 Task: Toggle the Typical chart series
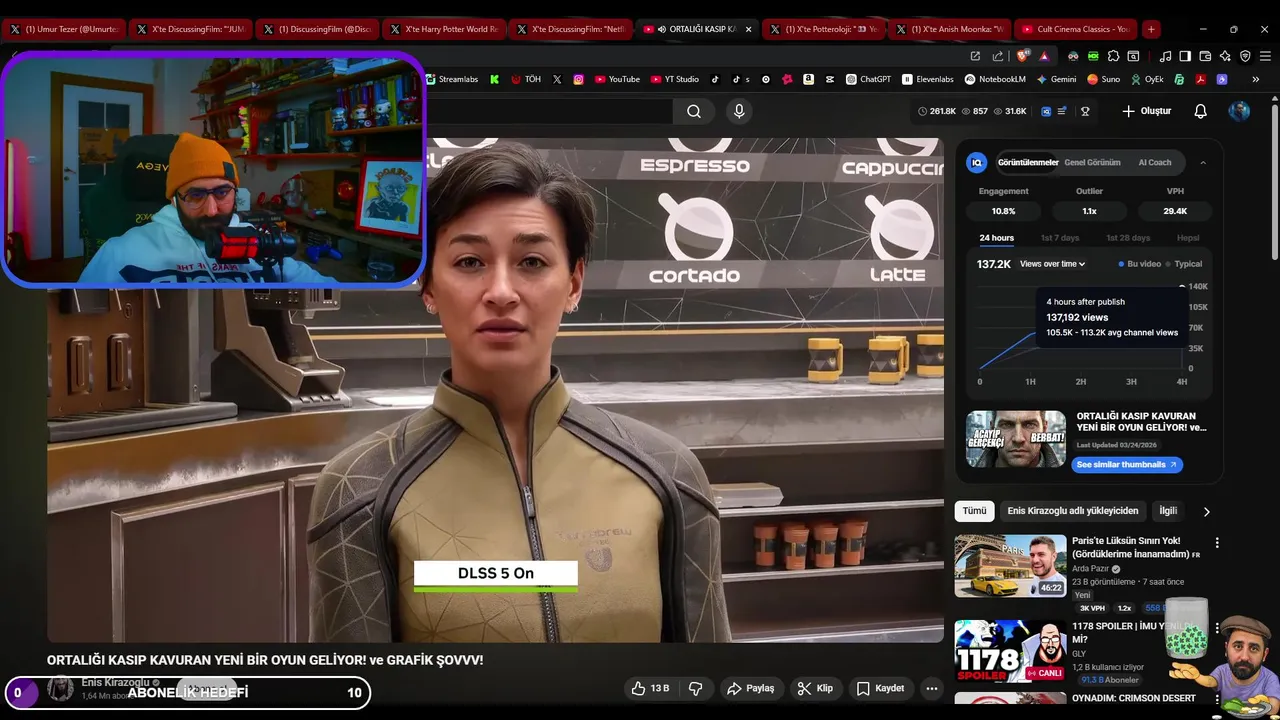tap(1184, 264)
